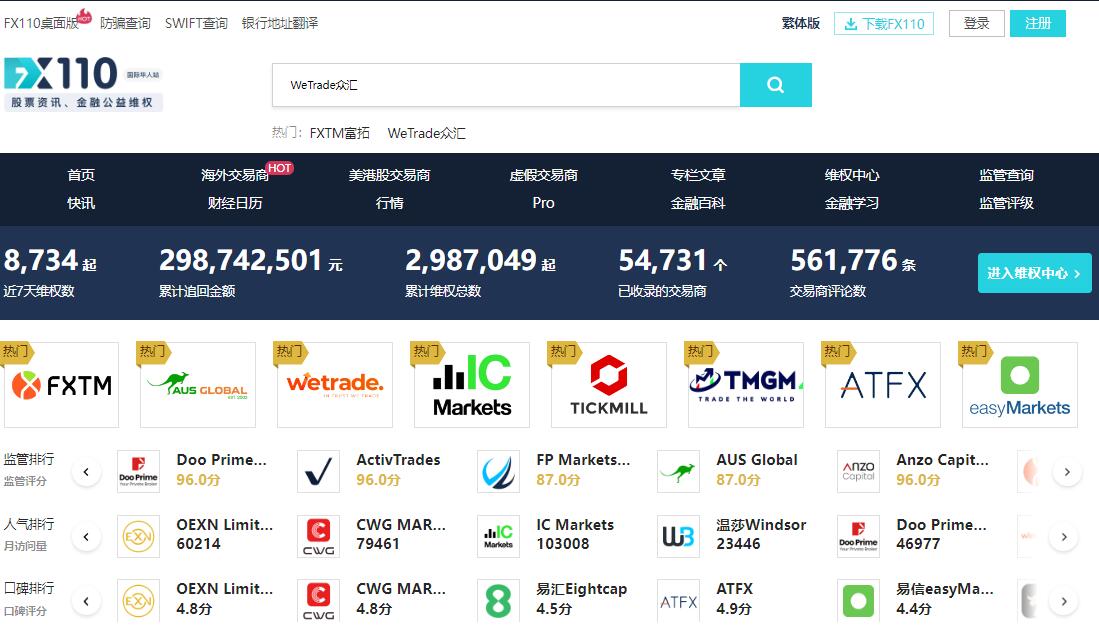Click 登录 login button
Image resolution: width=1099 pixels, height=633 pixels.
pos(976,24)
